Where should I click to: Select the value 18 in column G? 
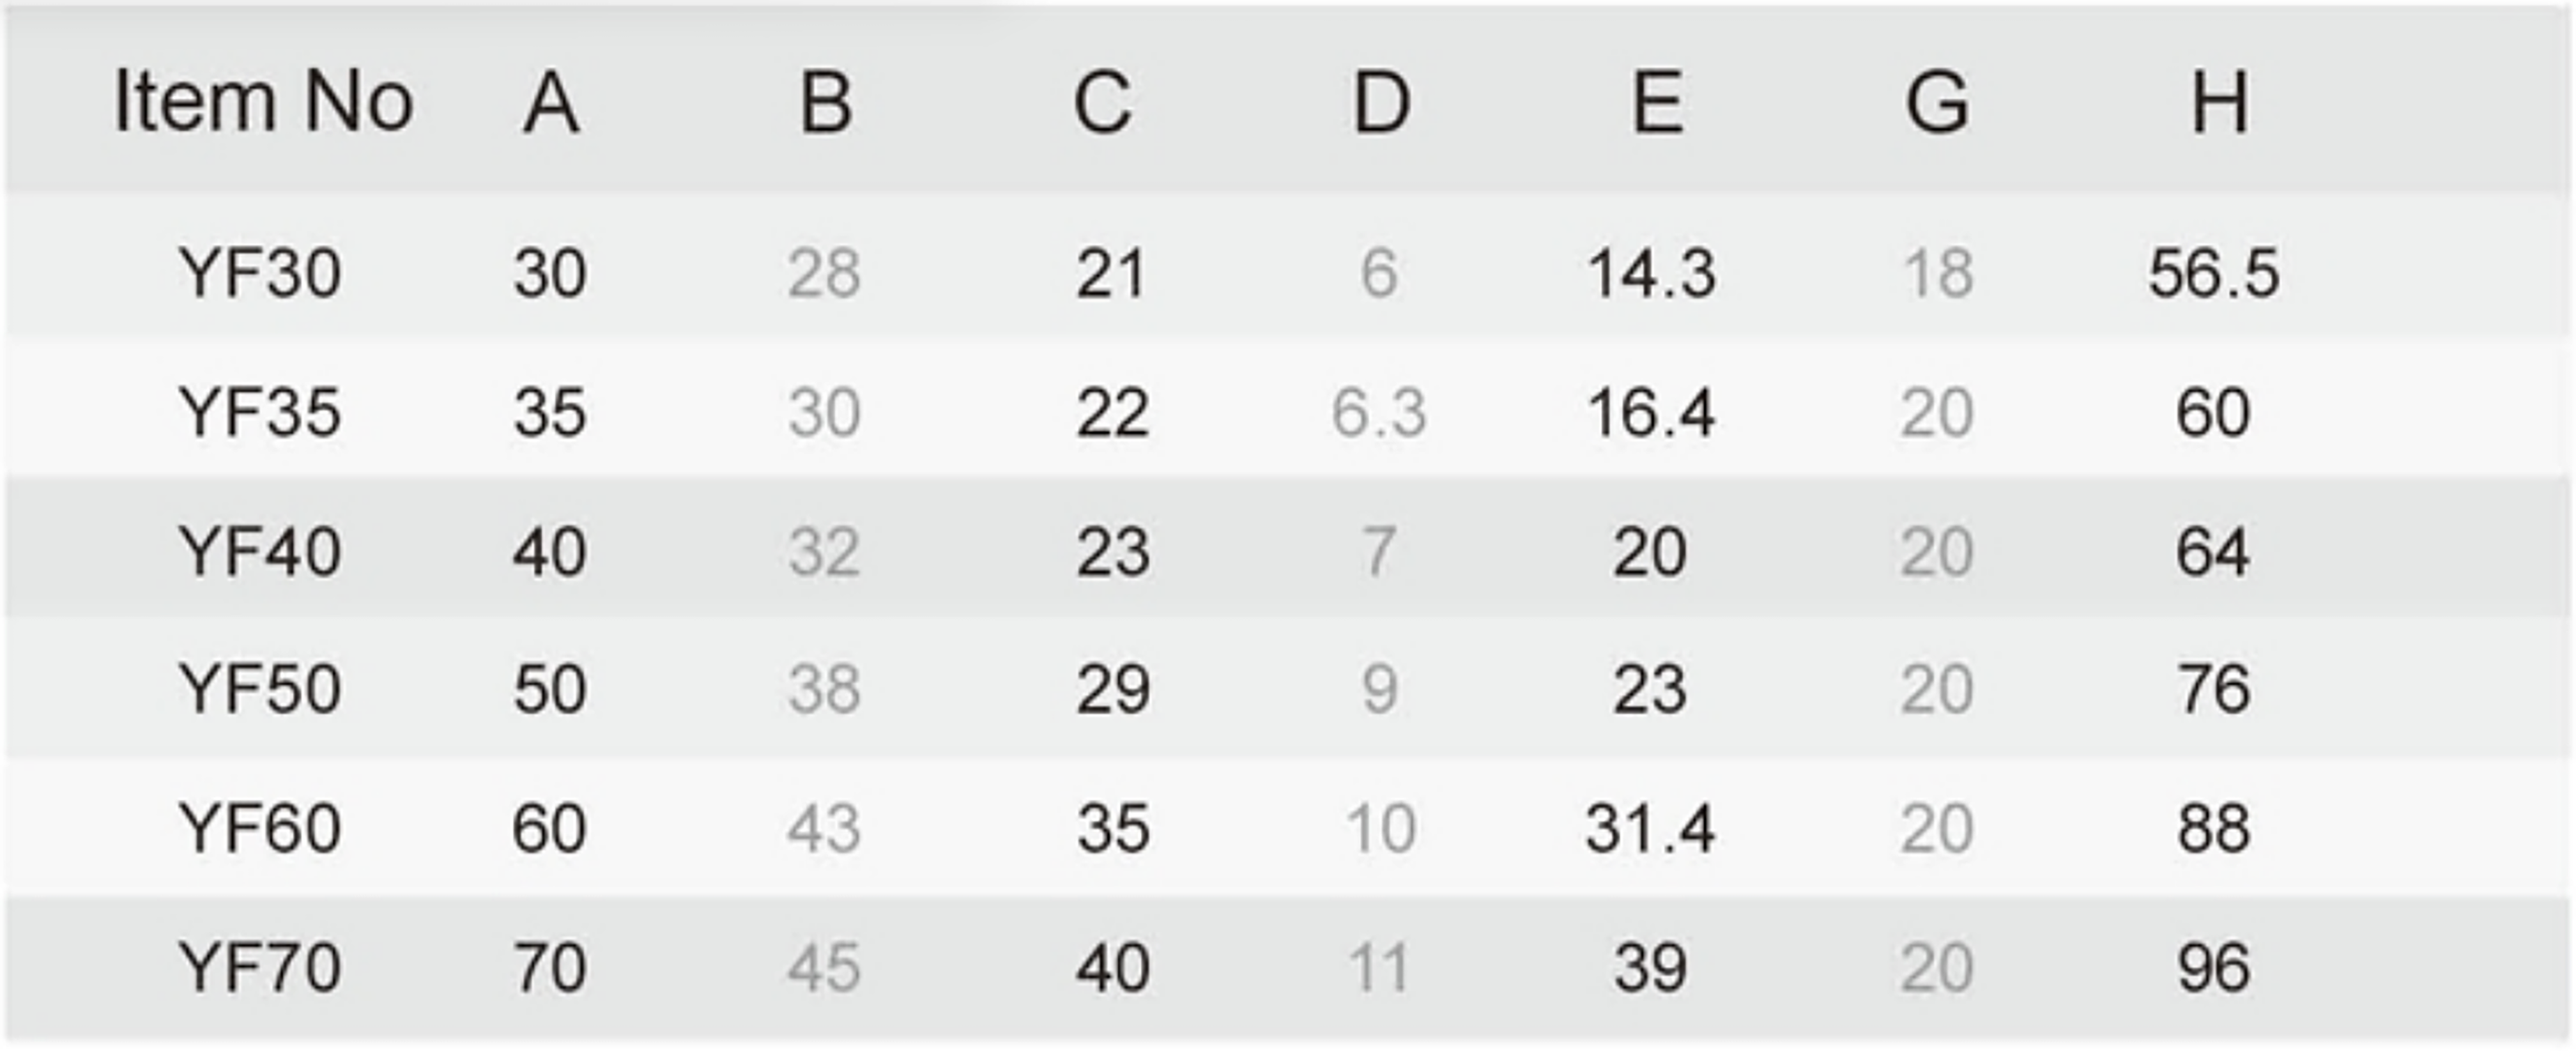1937,272
